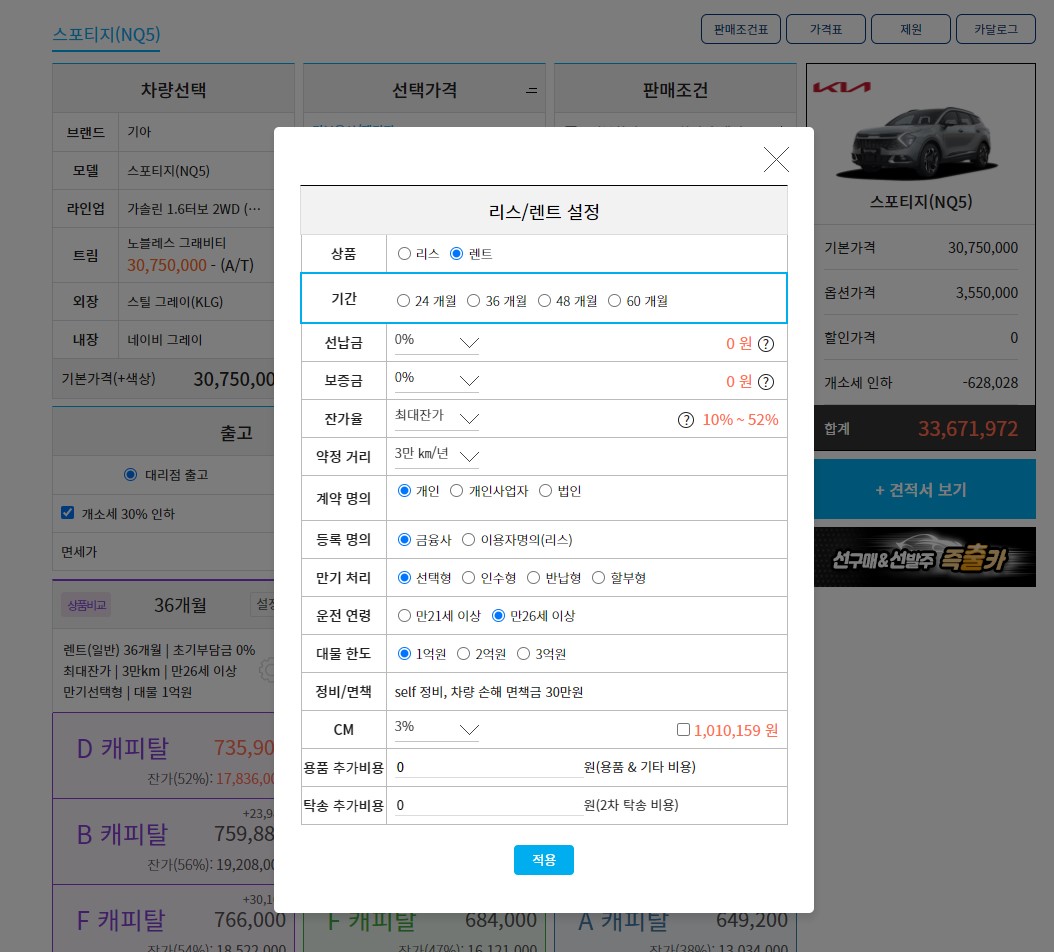The height and width of the screenshot is (952, 1054).
Task: Click the 내장 네이비 그레이 field
Action: coord(195,340)
